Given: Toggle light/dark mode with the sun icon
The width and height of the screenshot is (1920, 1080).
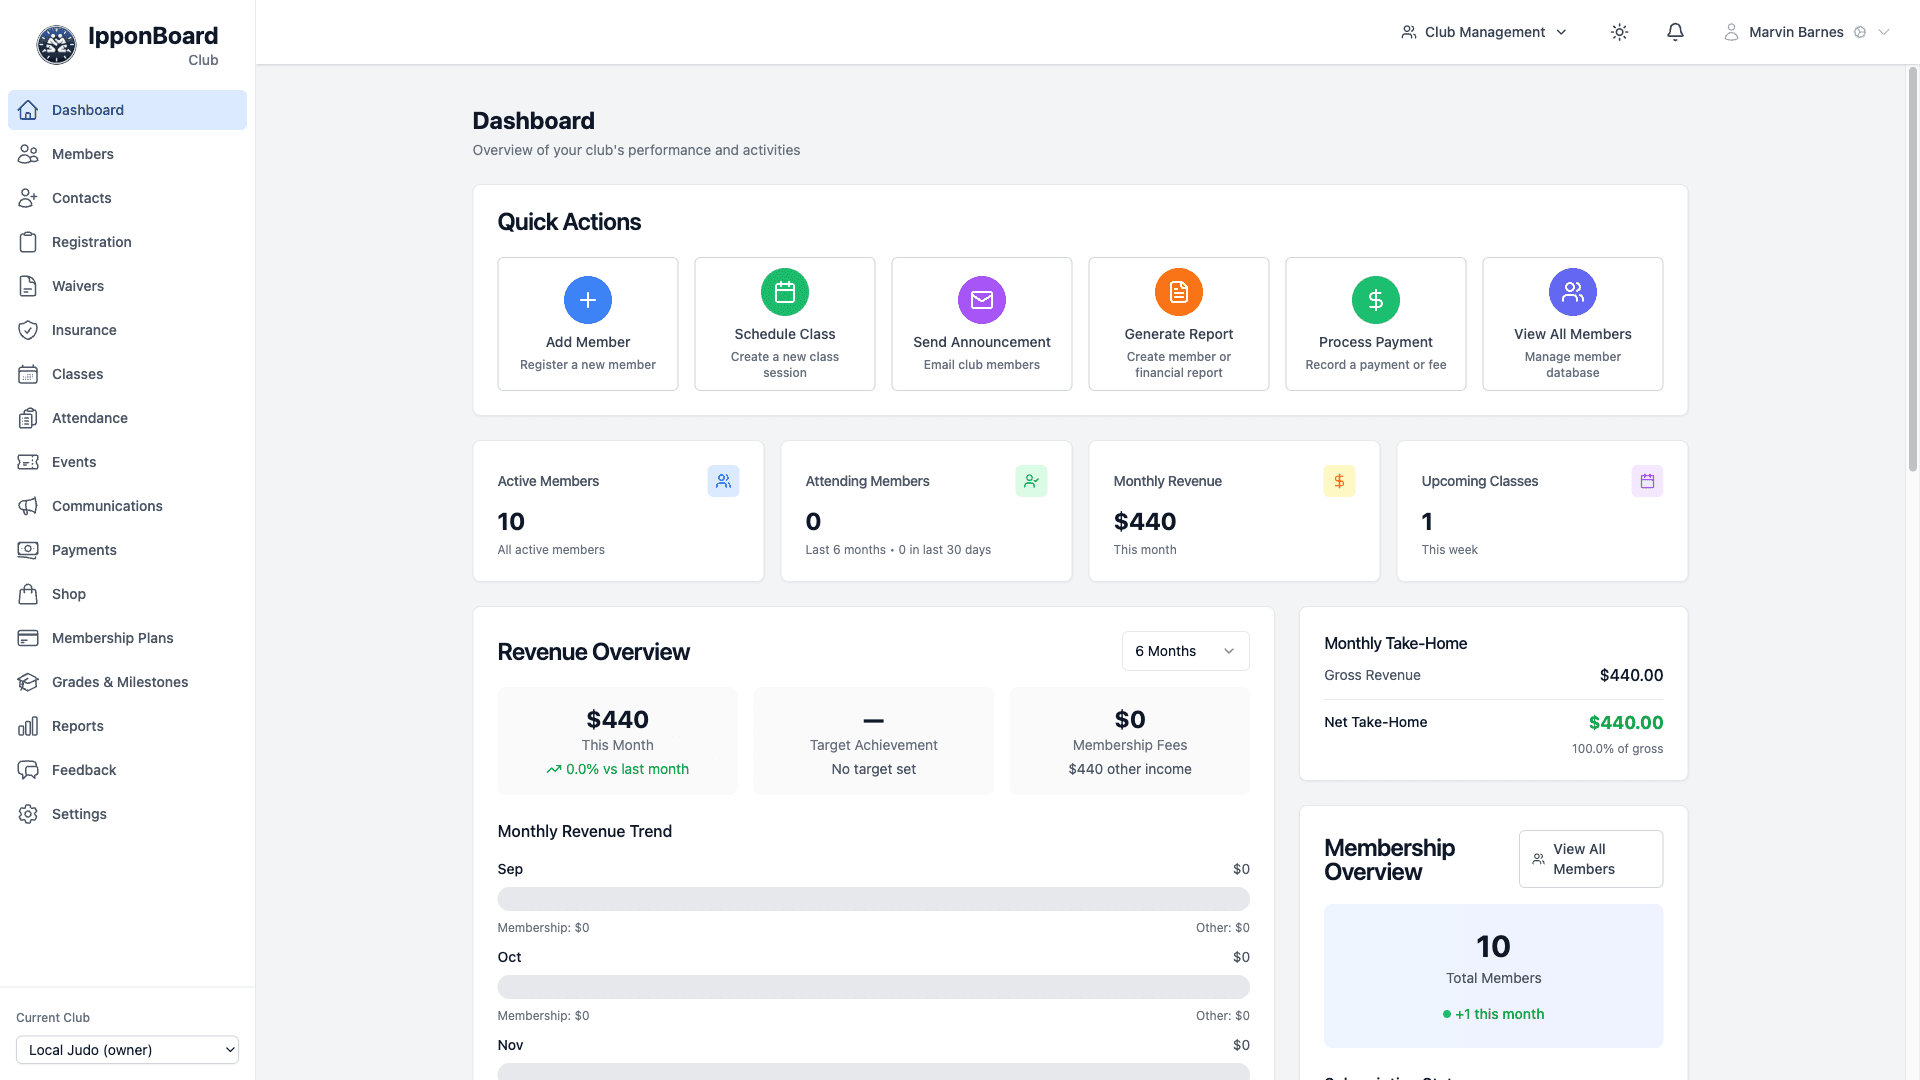Looking at the screenshot, I should coord(1619,32).
